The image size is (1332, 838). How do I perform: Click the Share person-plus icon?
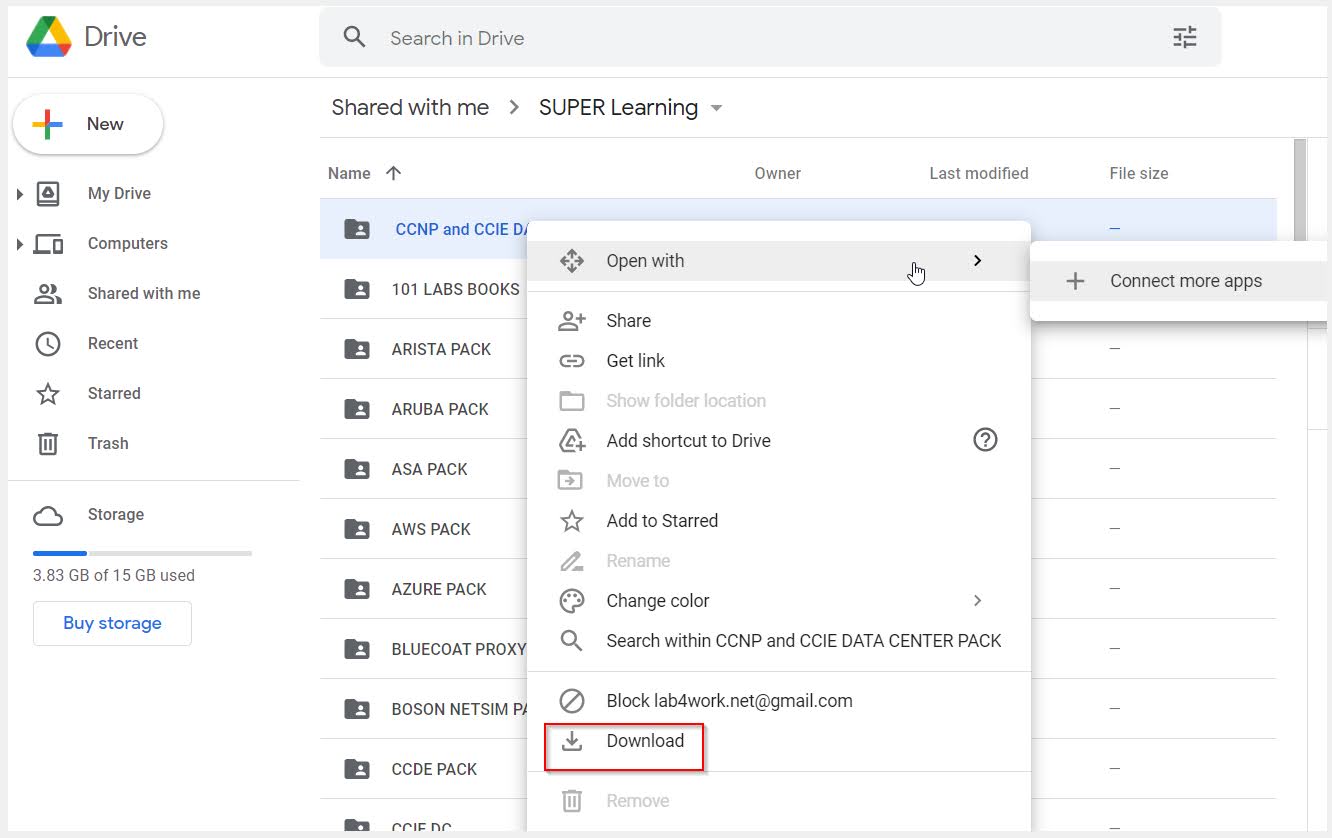click(x=572, y=321)
